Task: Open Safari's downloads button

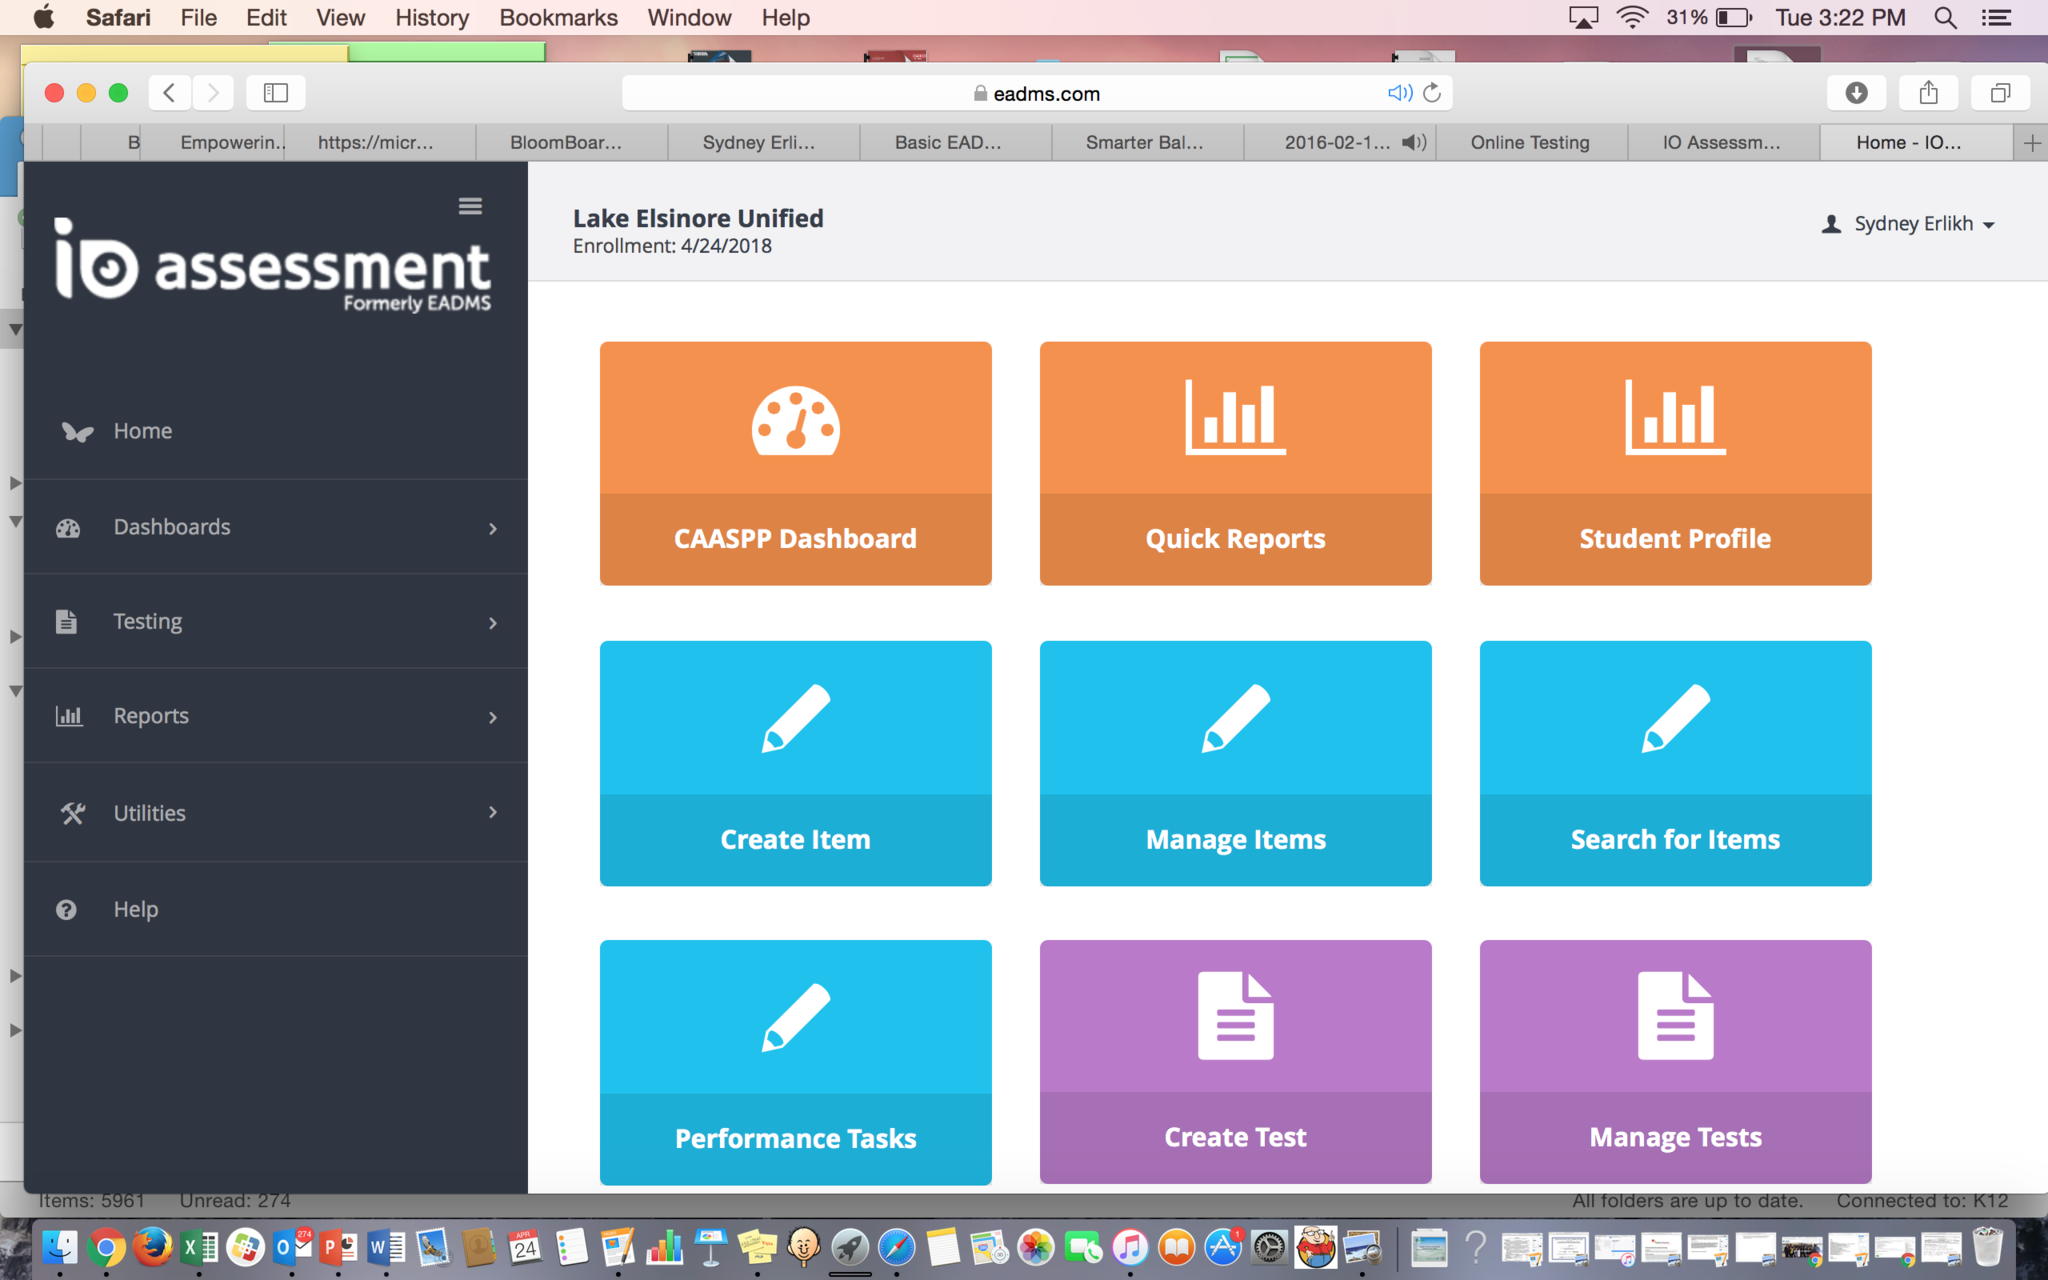Action: click(1856, 93)
